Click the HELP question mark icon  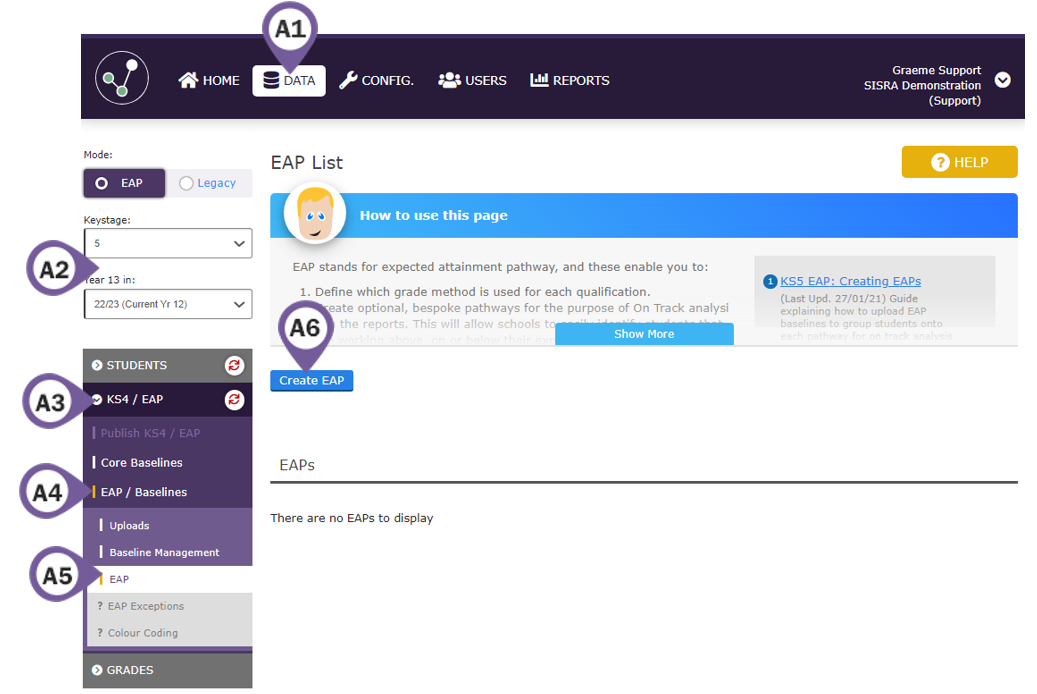(x=940, y=161)
